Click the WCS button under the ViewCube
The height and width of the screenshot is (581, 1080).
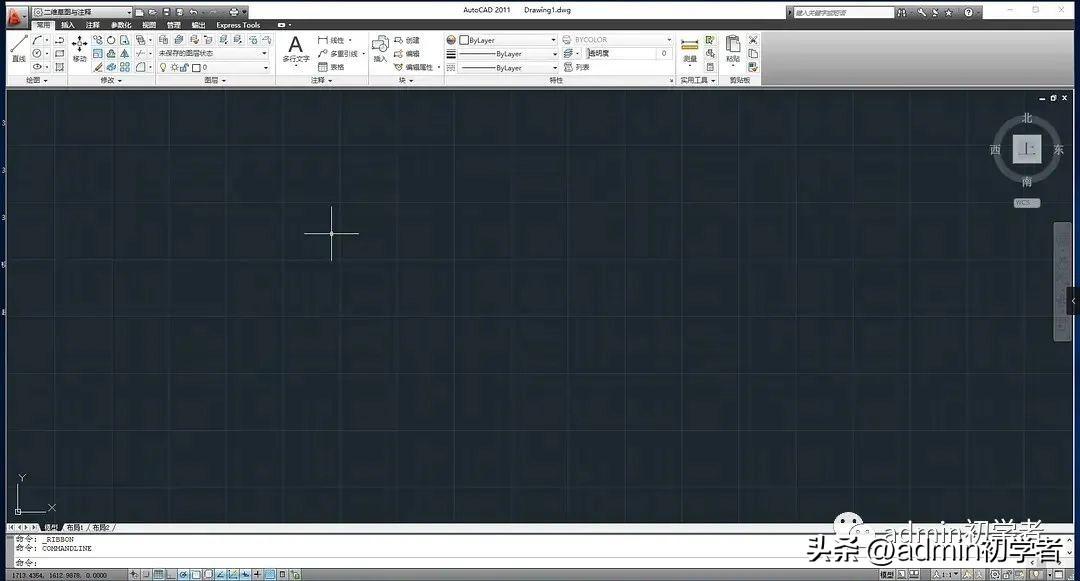click(1026, 203)
